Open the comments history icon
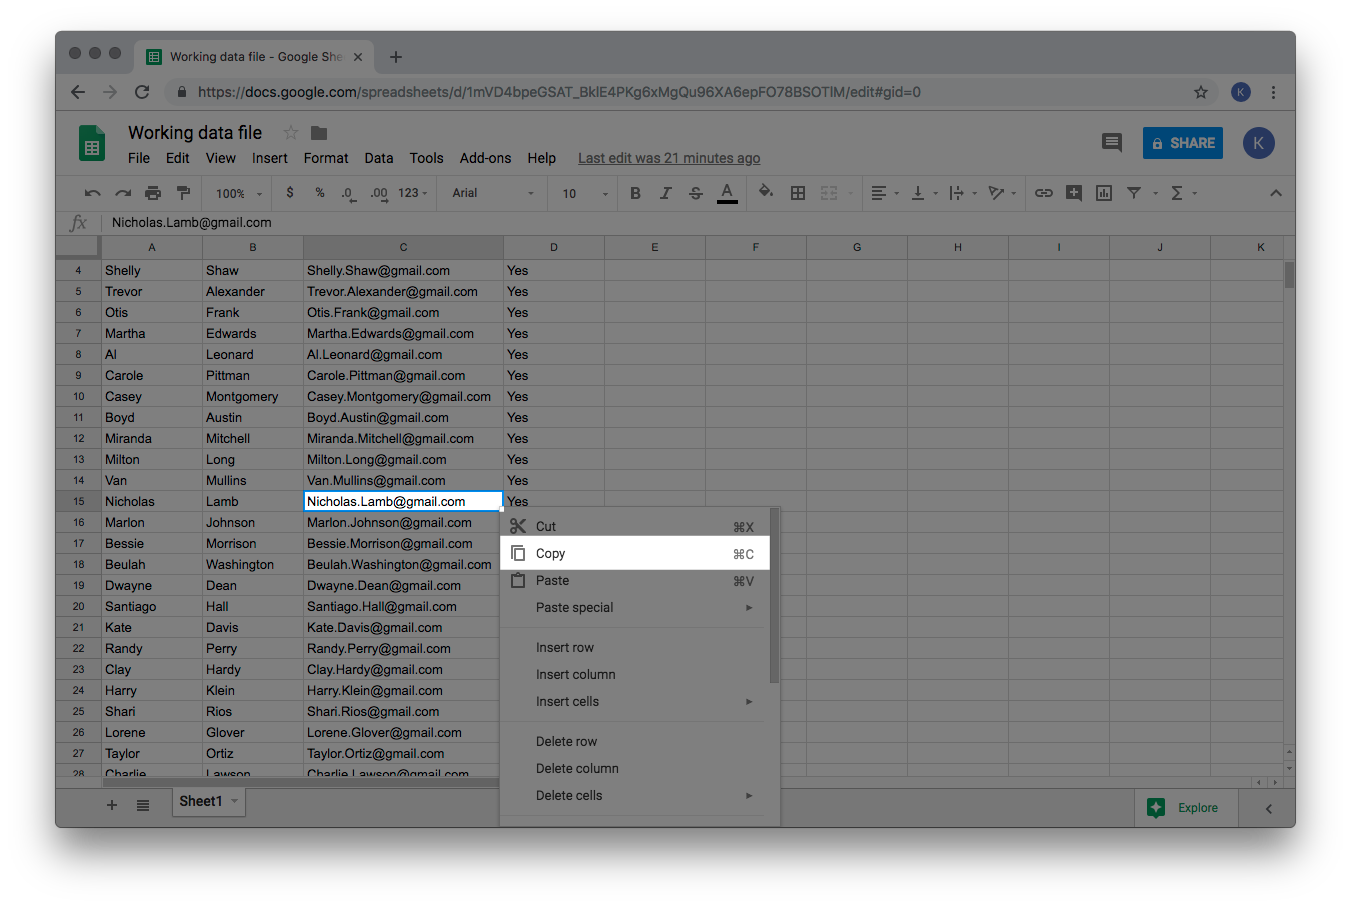1351x907 pixels. 1112,143
